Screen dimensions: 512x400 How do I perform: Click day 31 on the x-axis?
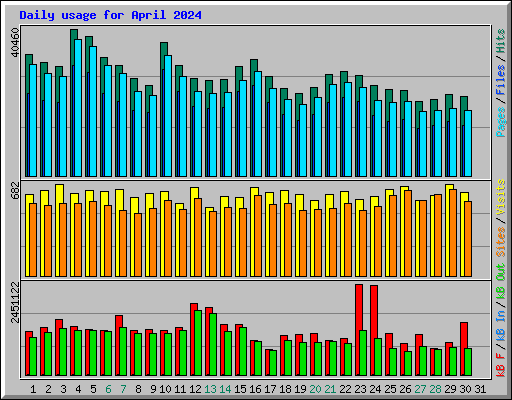point(480,389)
